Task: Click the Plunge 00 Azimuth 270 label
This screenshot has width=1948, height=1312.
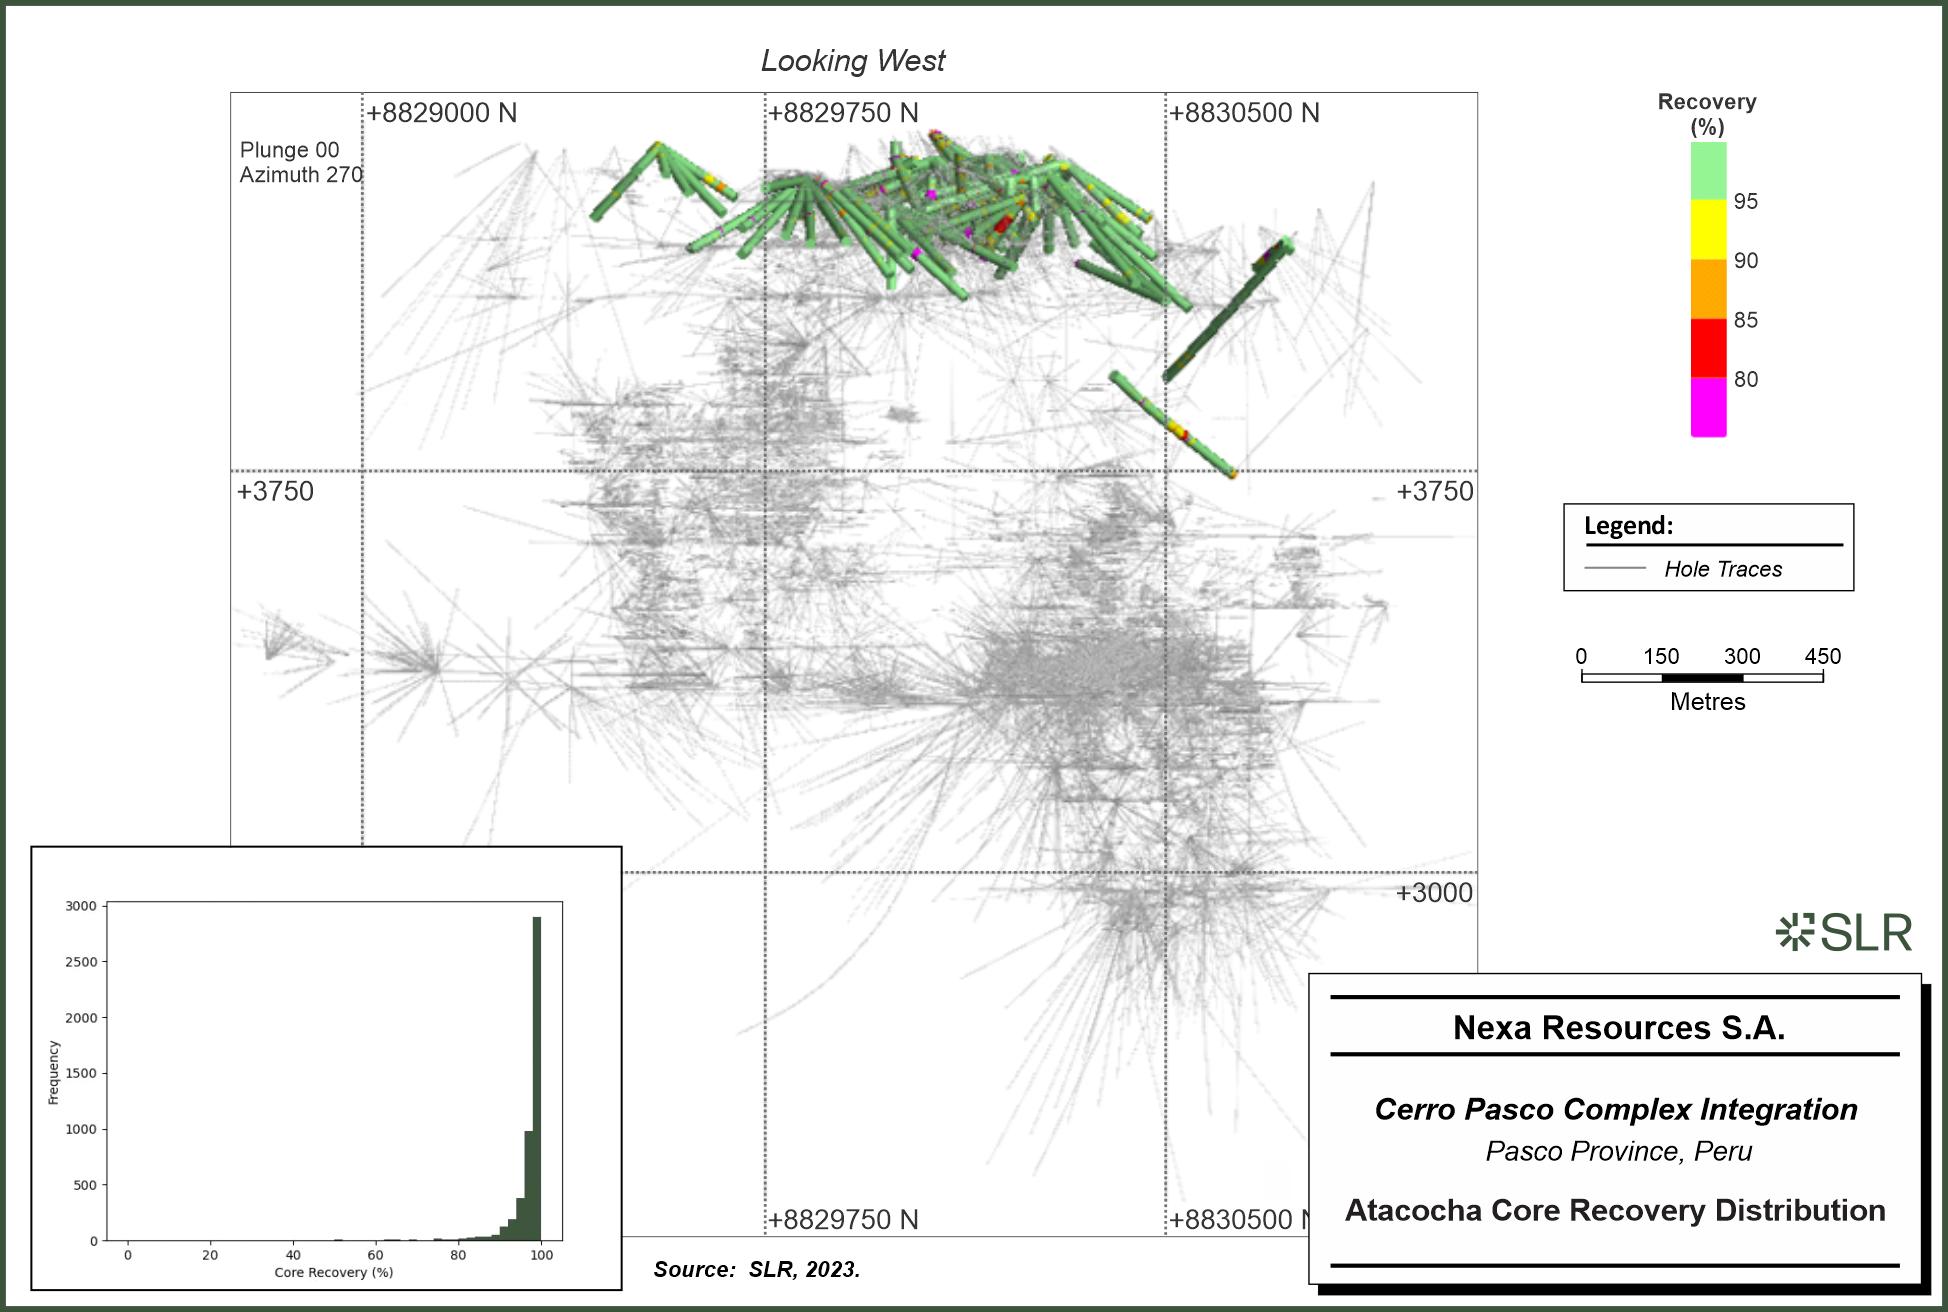Action: (x=300, y=162)
